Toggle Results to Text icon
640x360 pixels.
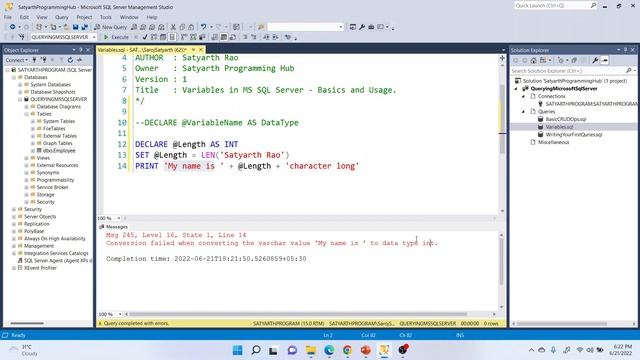[x=215, y=37]
